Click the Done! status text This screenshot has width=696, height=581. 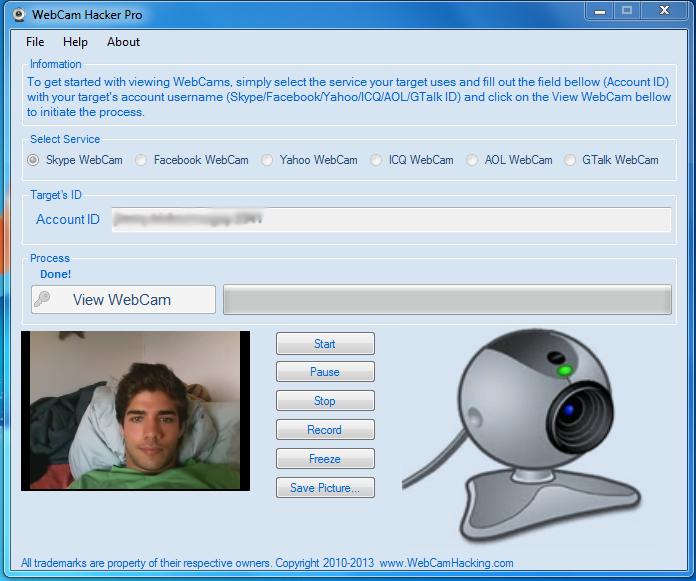(55, 274)
